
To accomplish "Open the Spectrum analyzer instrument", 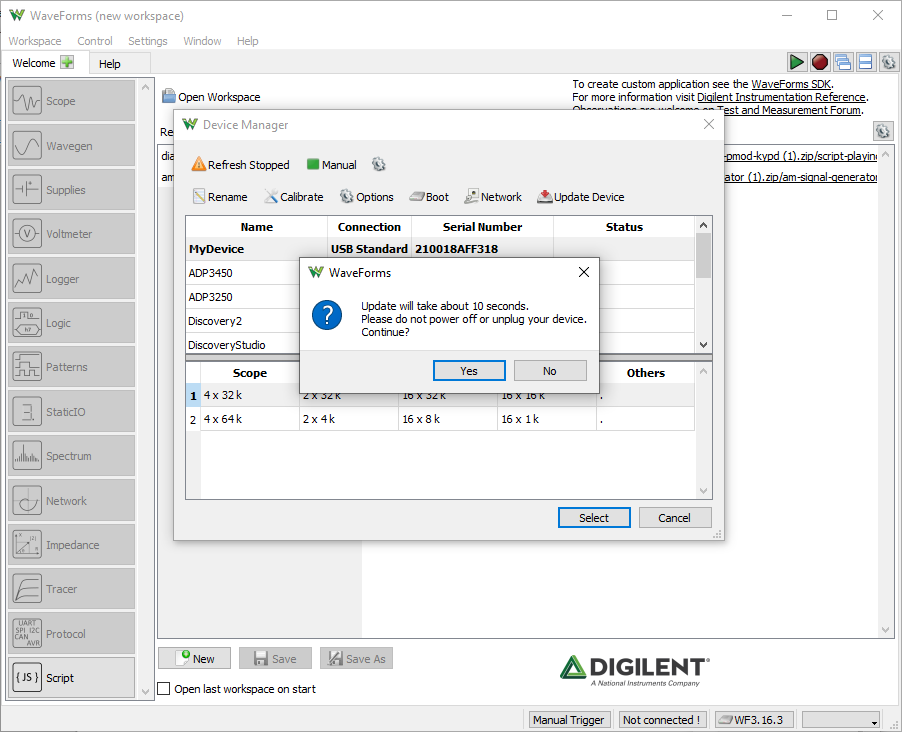I will pos(71,456).
